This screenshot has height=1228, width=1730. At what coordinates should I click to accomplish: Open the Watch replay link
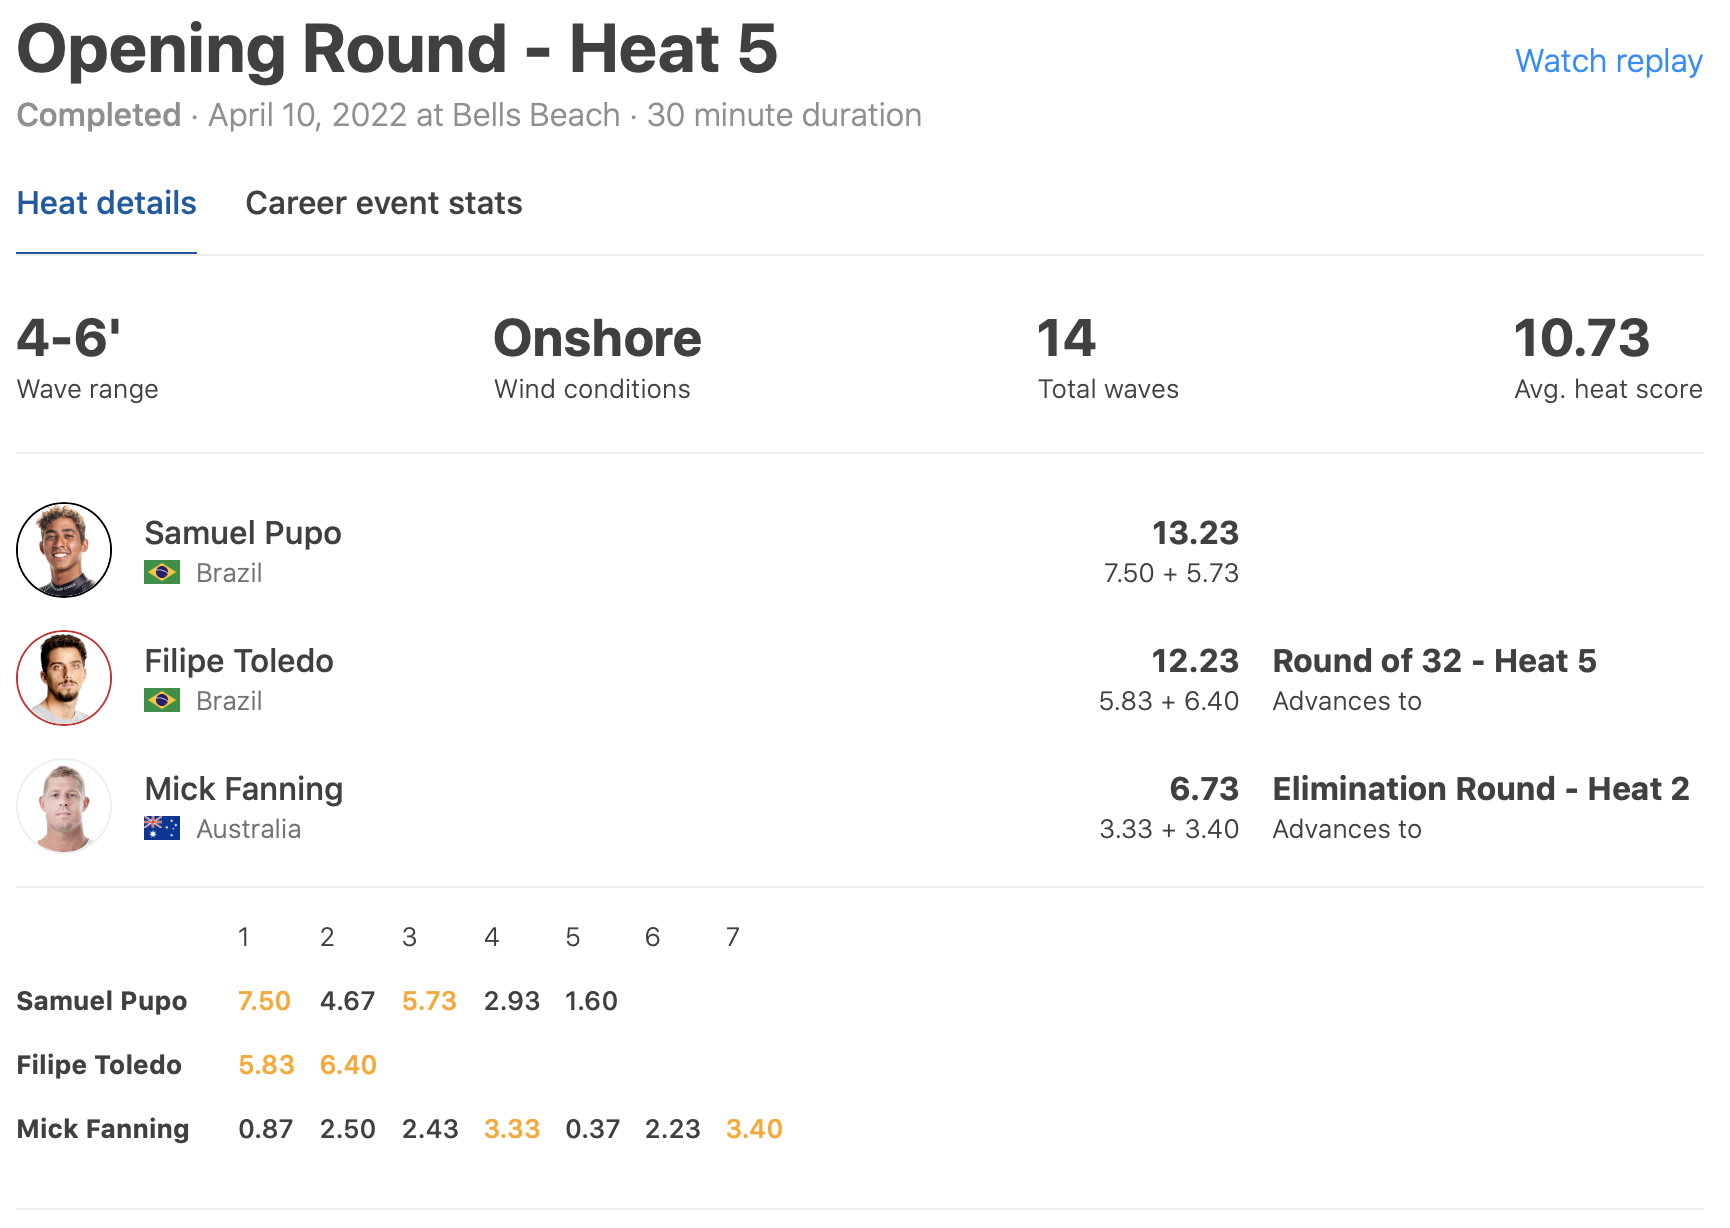tap(1608, 61)
